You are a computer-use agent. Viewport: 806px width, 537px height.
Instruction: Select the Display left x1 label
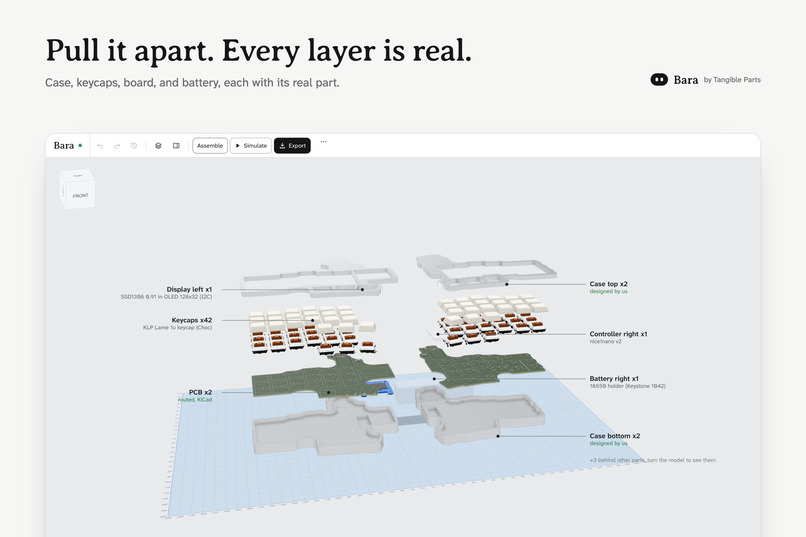tap(189, 289)
